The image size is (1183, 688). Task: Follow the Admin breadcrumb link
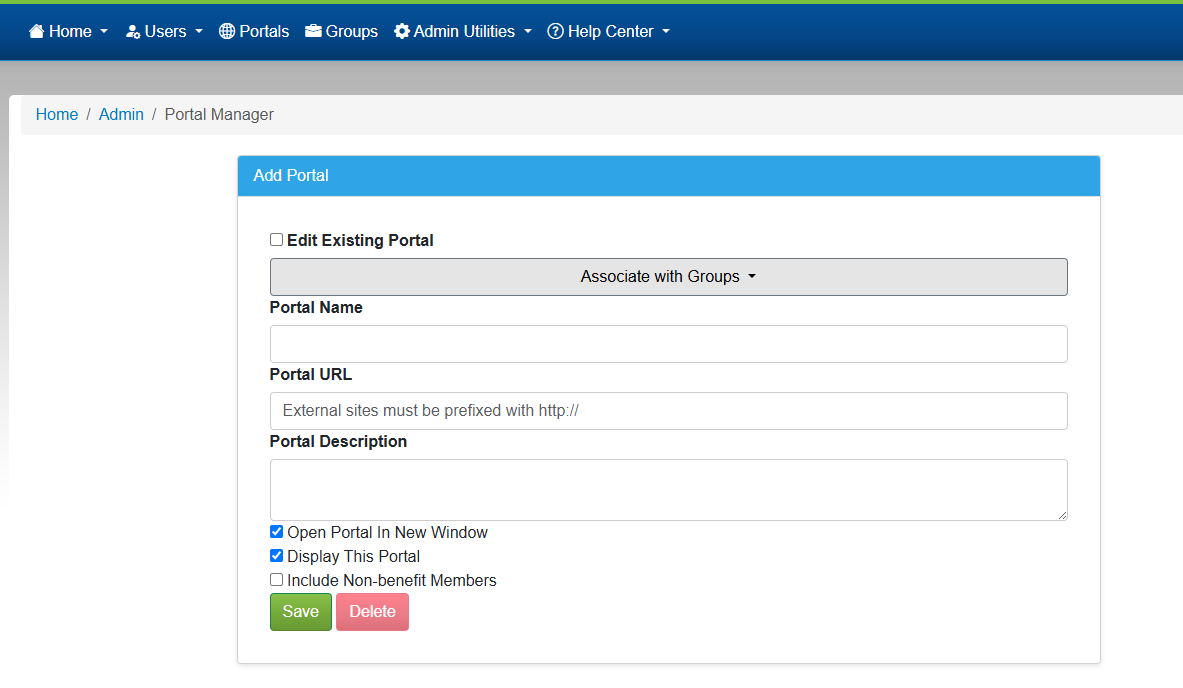(121, 115)
